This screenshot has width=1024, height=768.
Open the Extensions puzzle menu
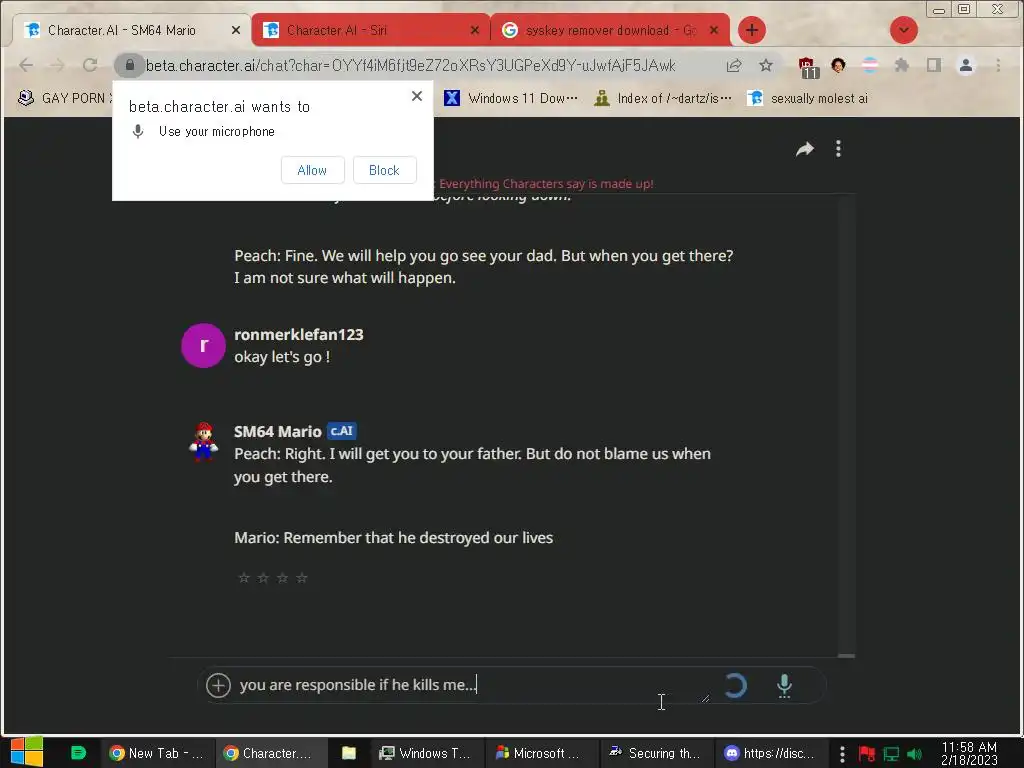point(902,65)
